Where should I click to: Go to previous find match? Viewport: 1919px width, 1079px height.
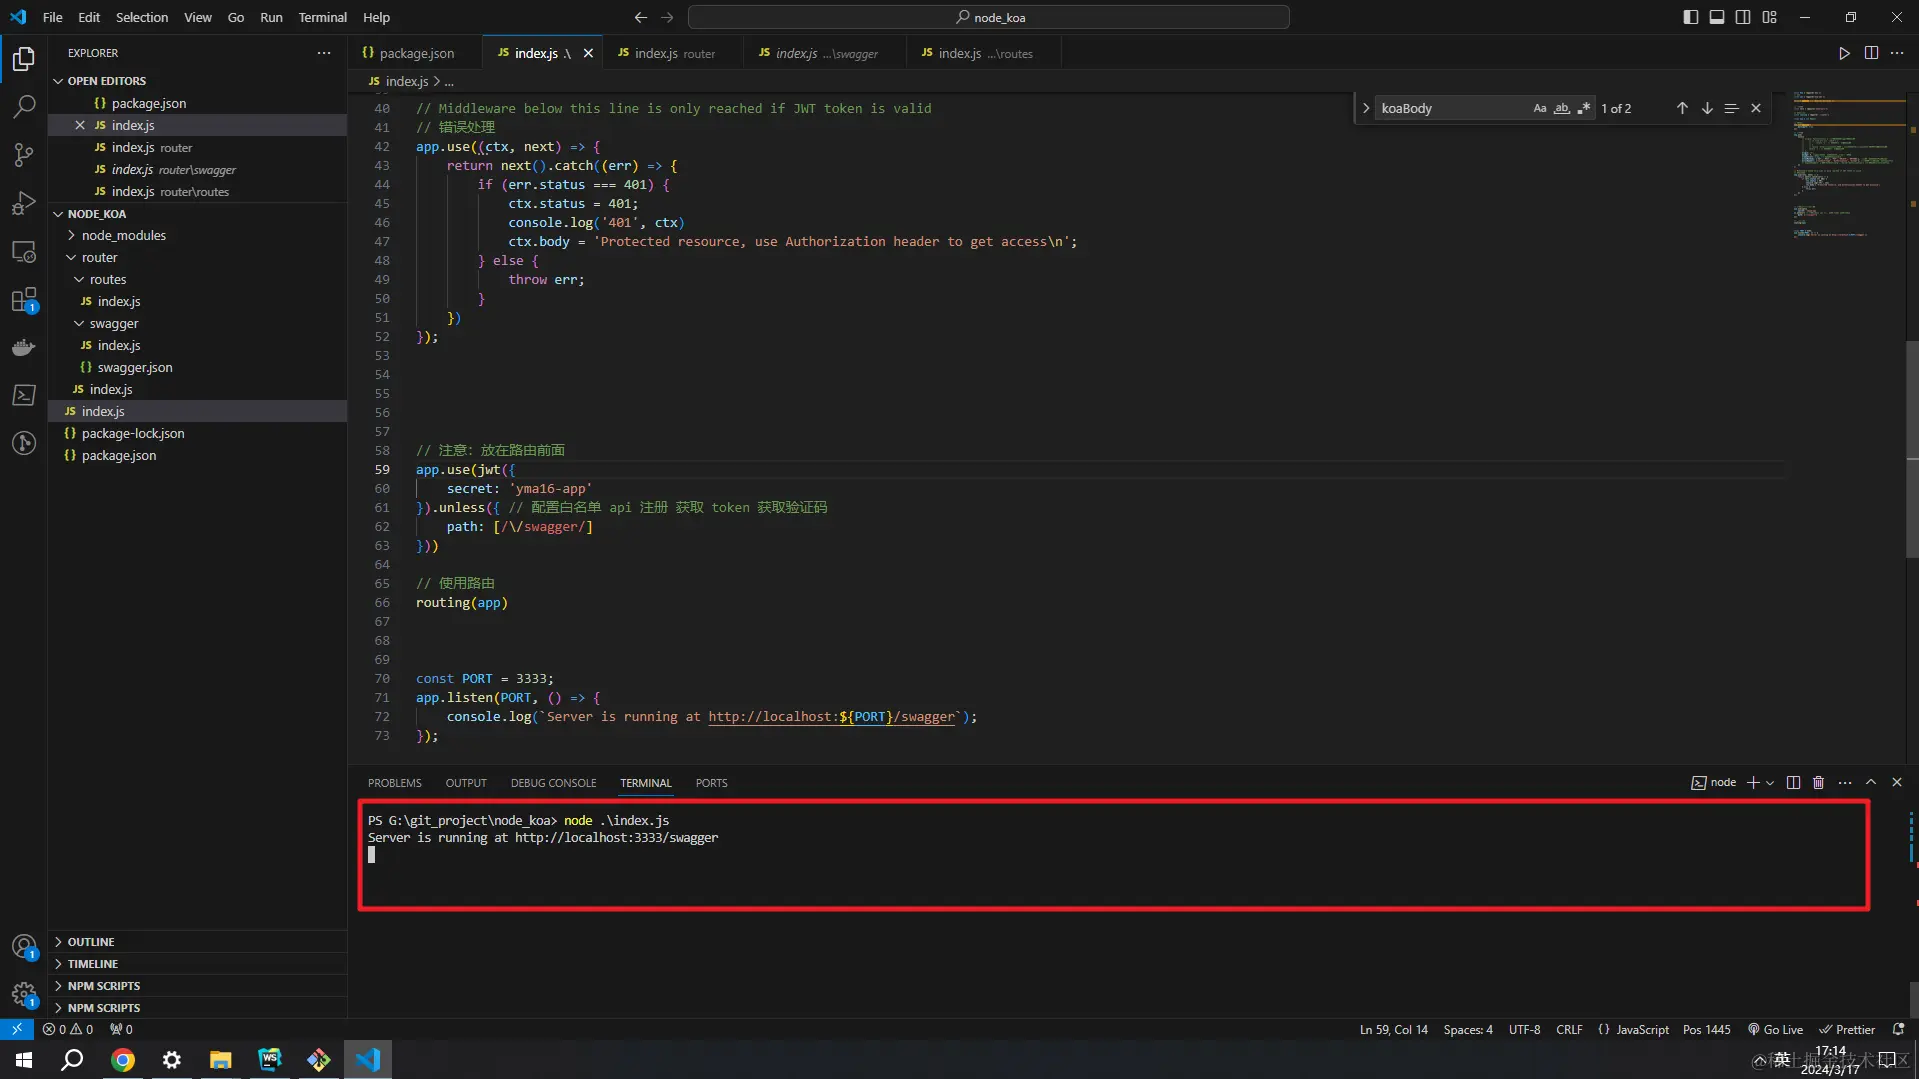pyautogui.click(x=1682, y=108)
